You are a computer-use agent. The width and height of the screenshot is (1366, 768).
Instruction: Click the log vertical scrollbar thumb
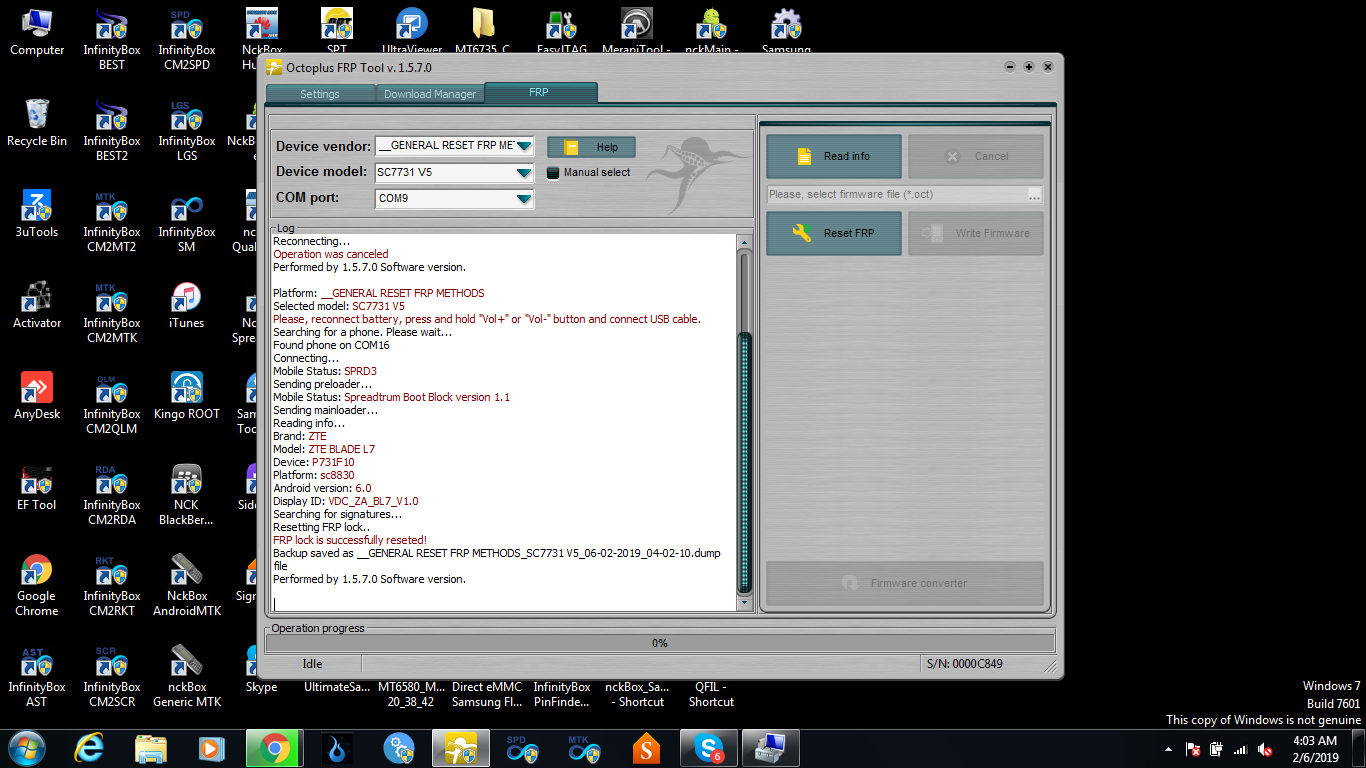coord(743,462)
